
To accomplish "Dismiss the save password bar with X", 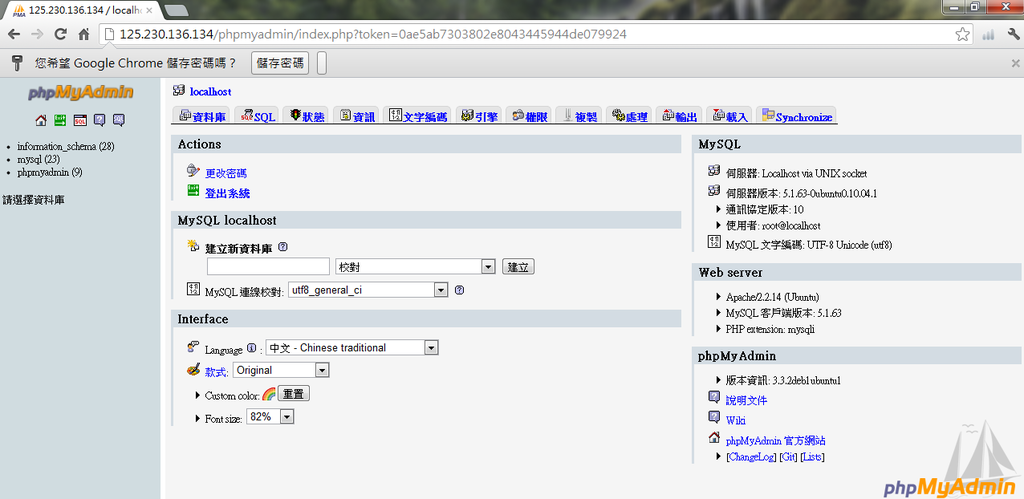I will (1016, 63).
